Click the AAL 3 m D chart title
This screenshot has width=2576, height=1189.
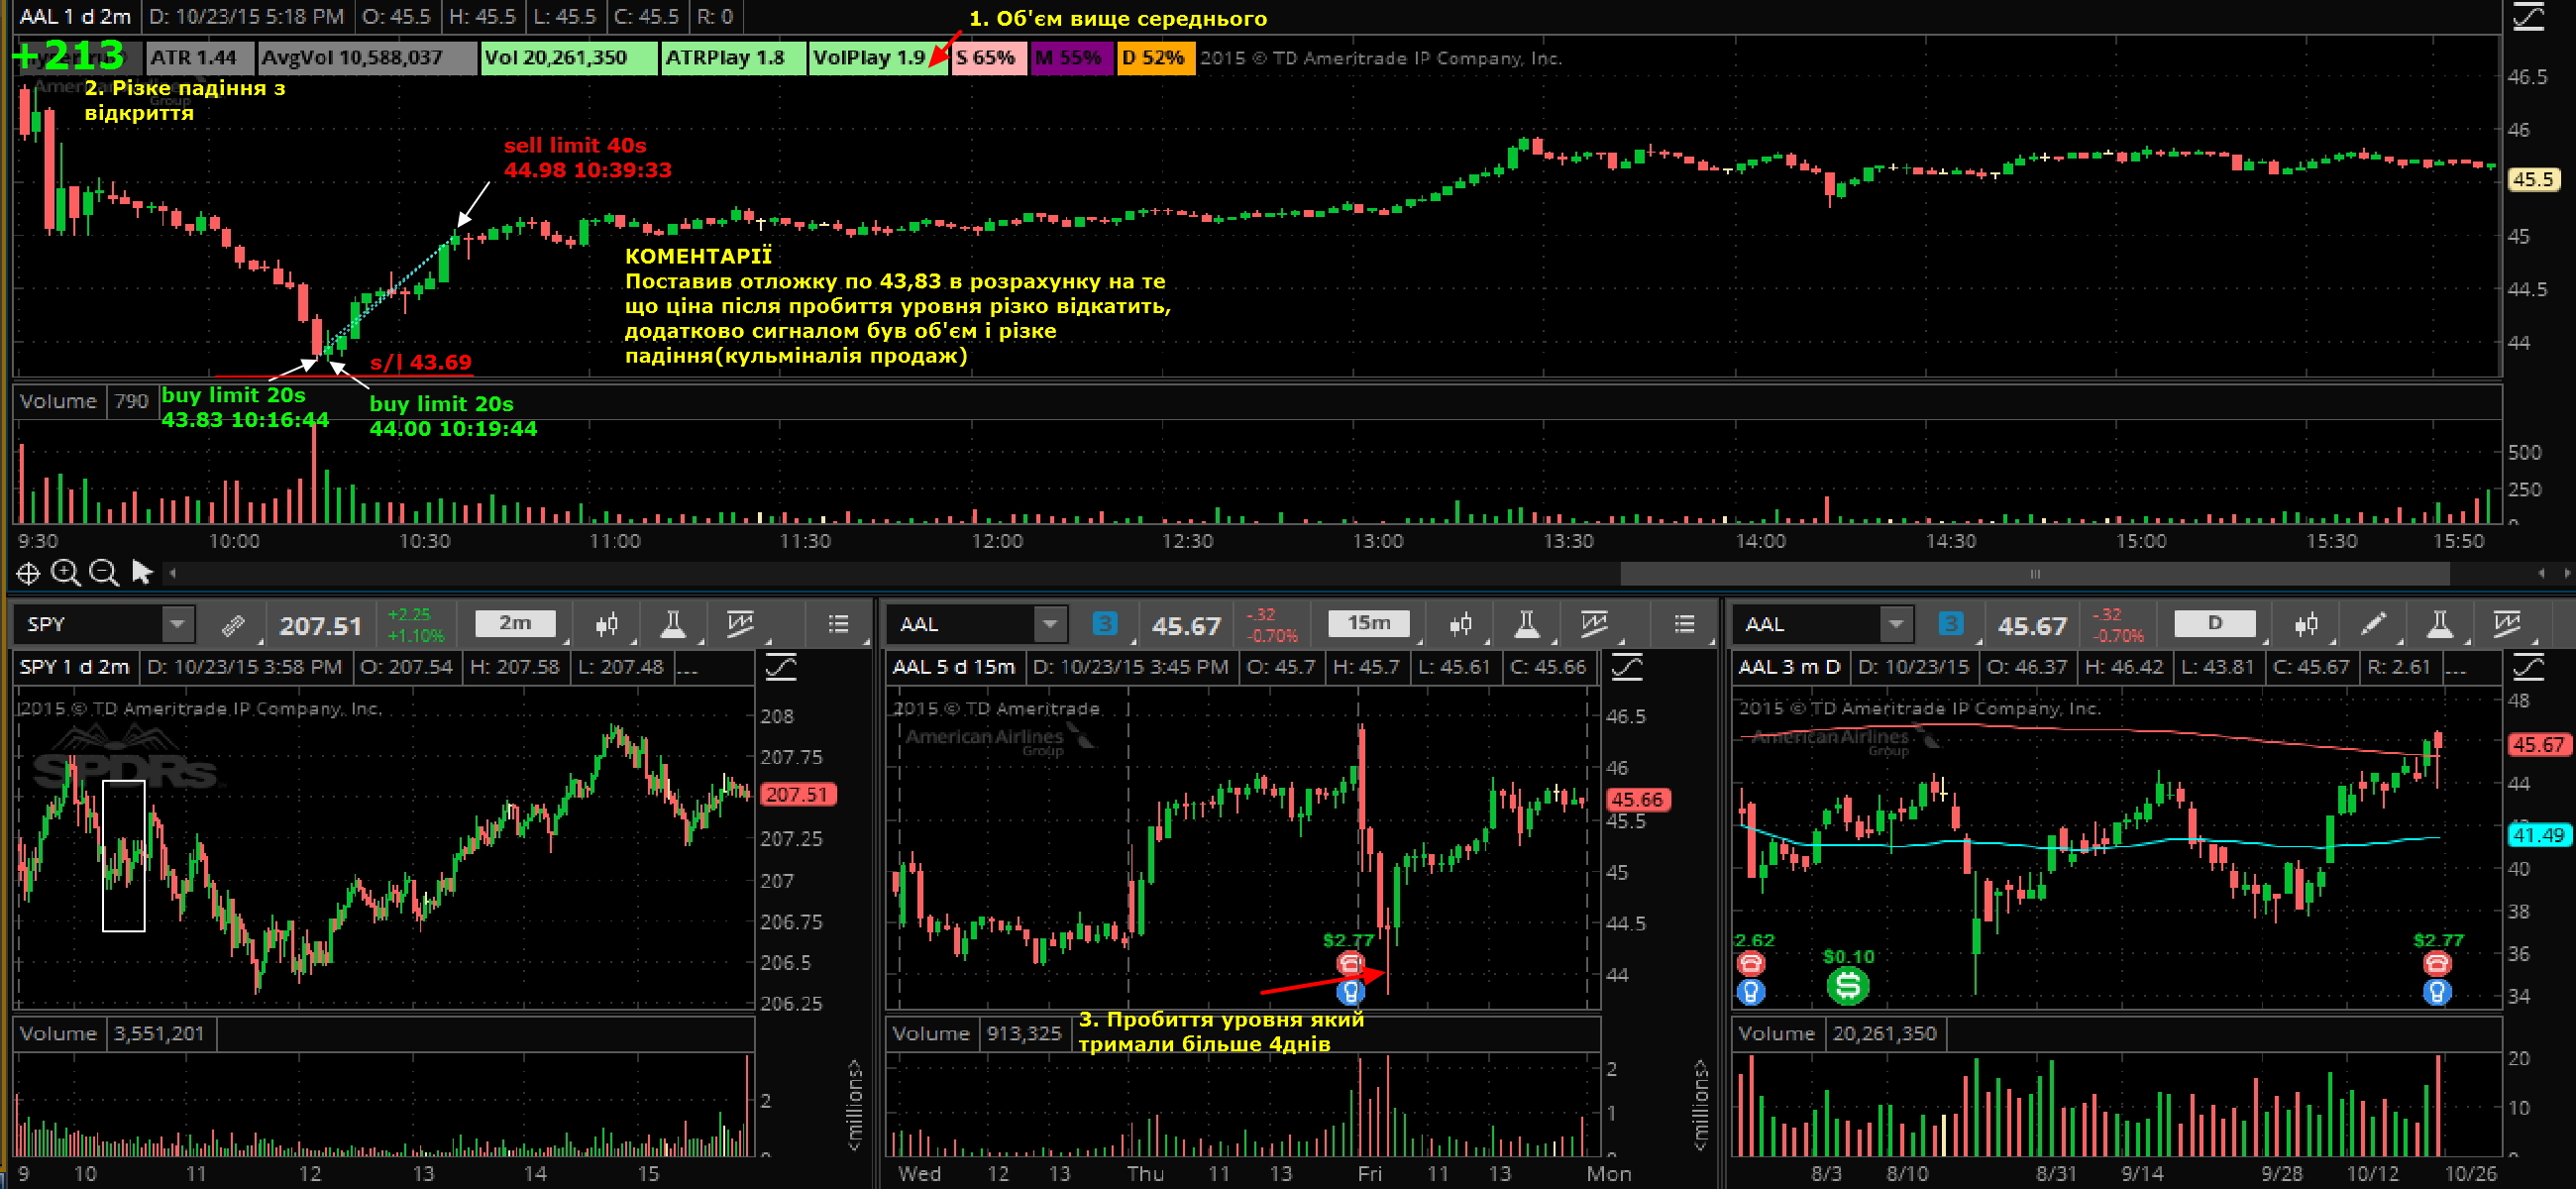1789,666
